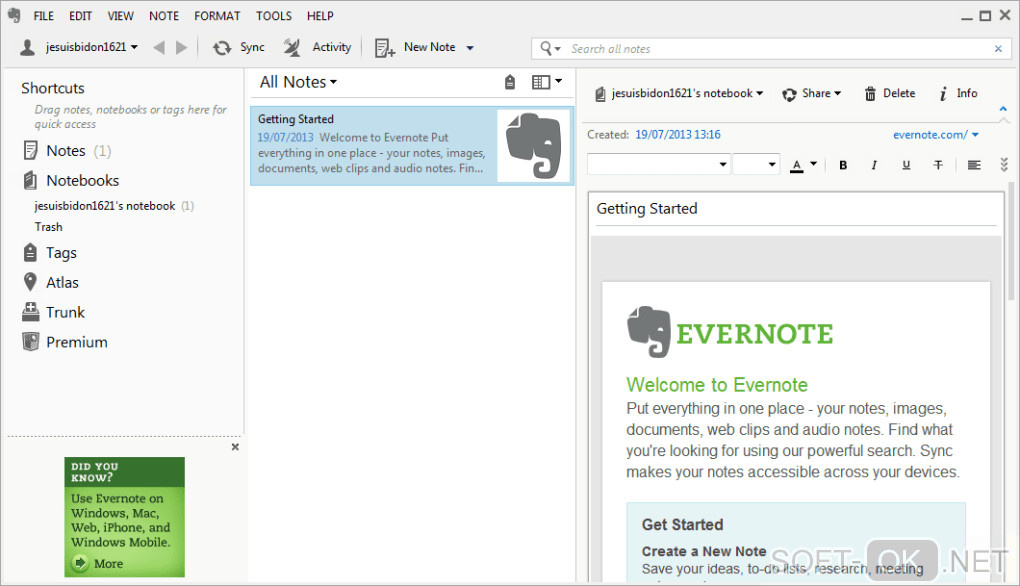This screenshot has width=1020, height=586.
Task: Open the NOTE menu
Action: (164, 16)
